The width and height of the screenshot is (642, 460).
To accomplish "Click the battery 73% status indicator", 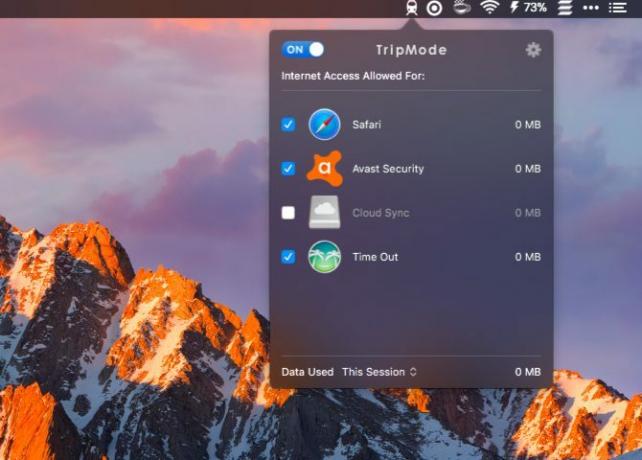I will point(528,7).
